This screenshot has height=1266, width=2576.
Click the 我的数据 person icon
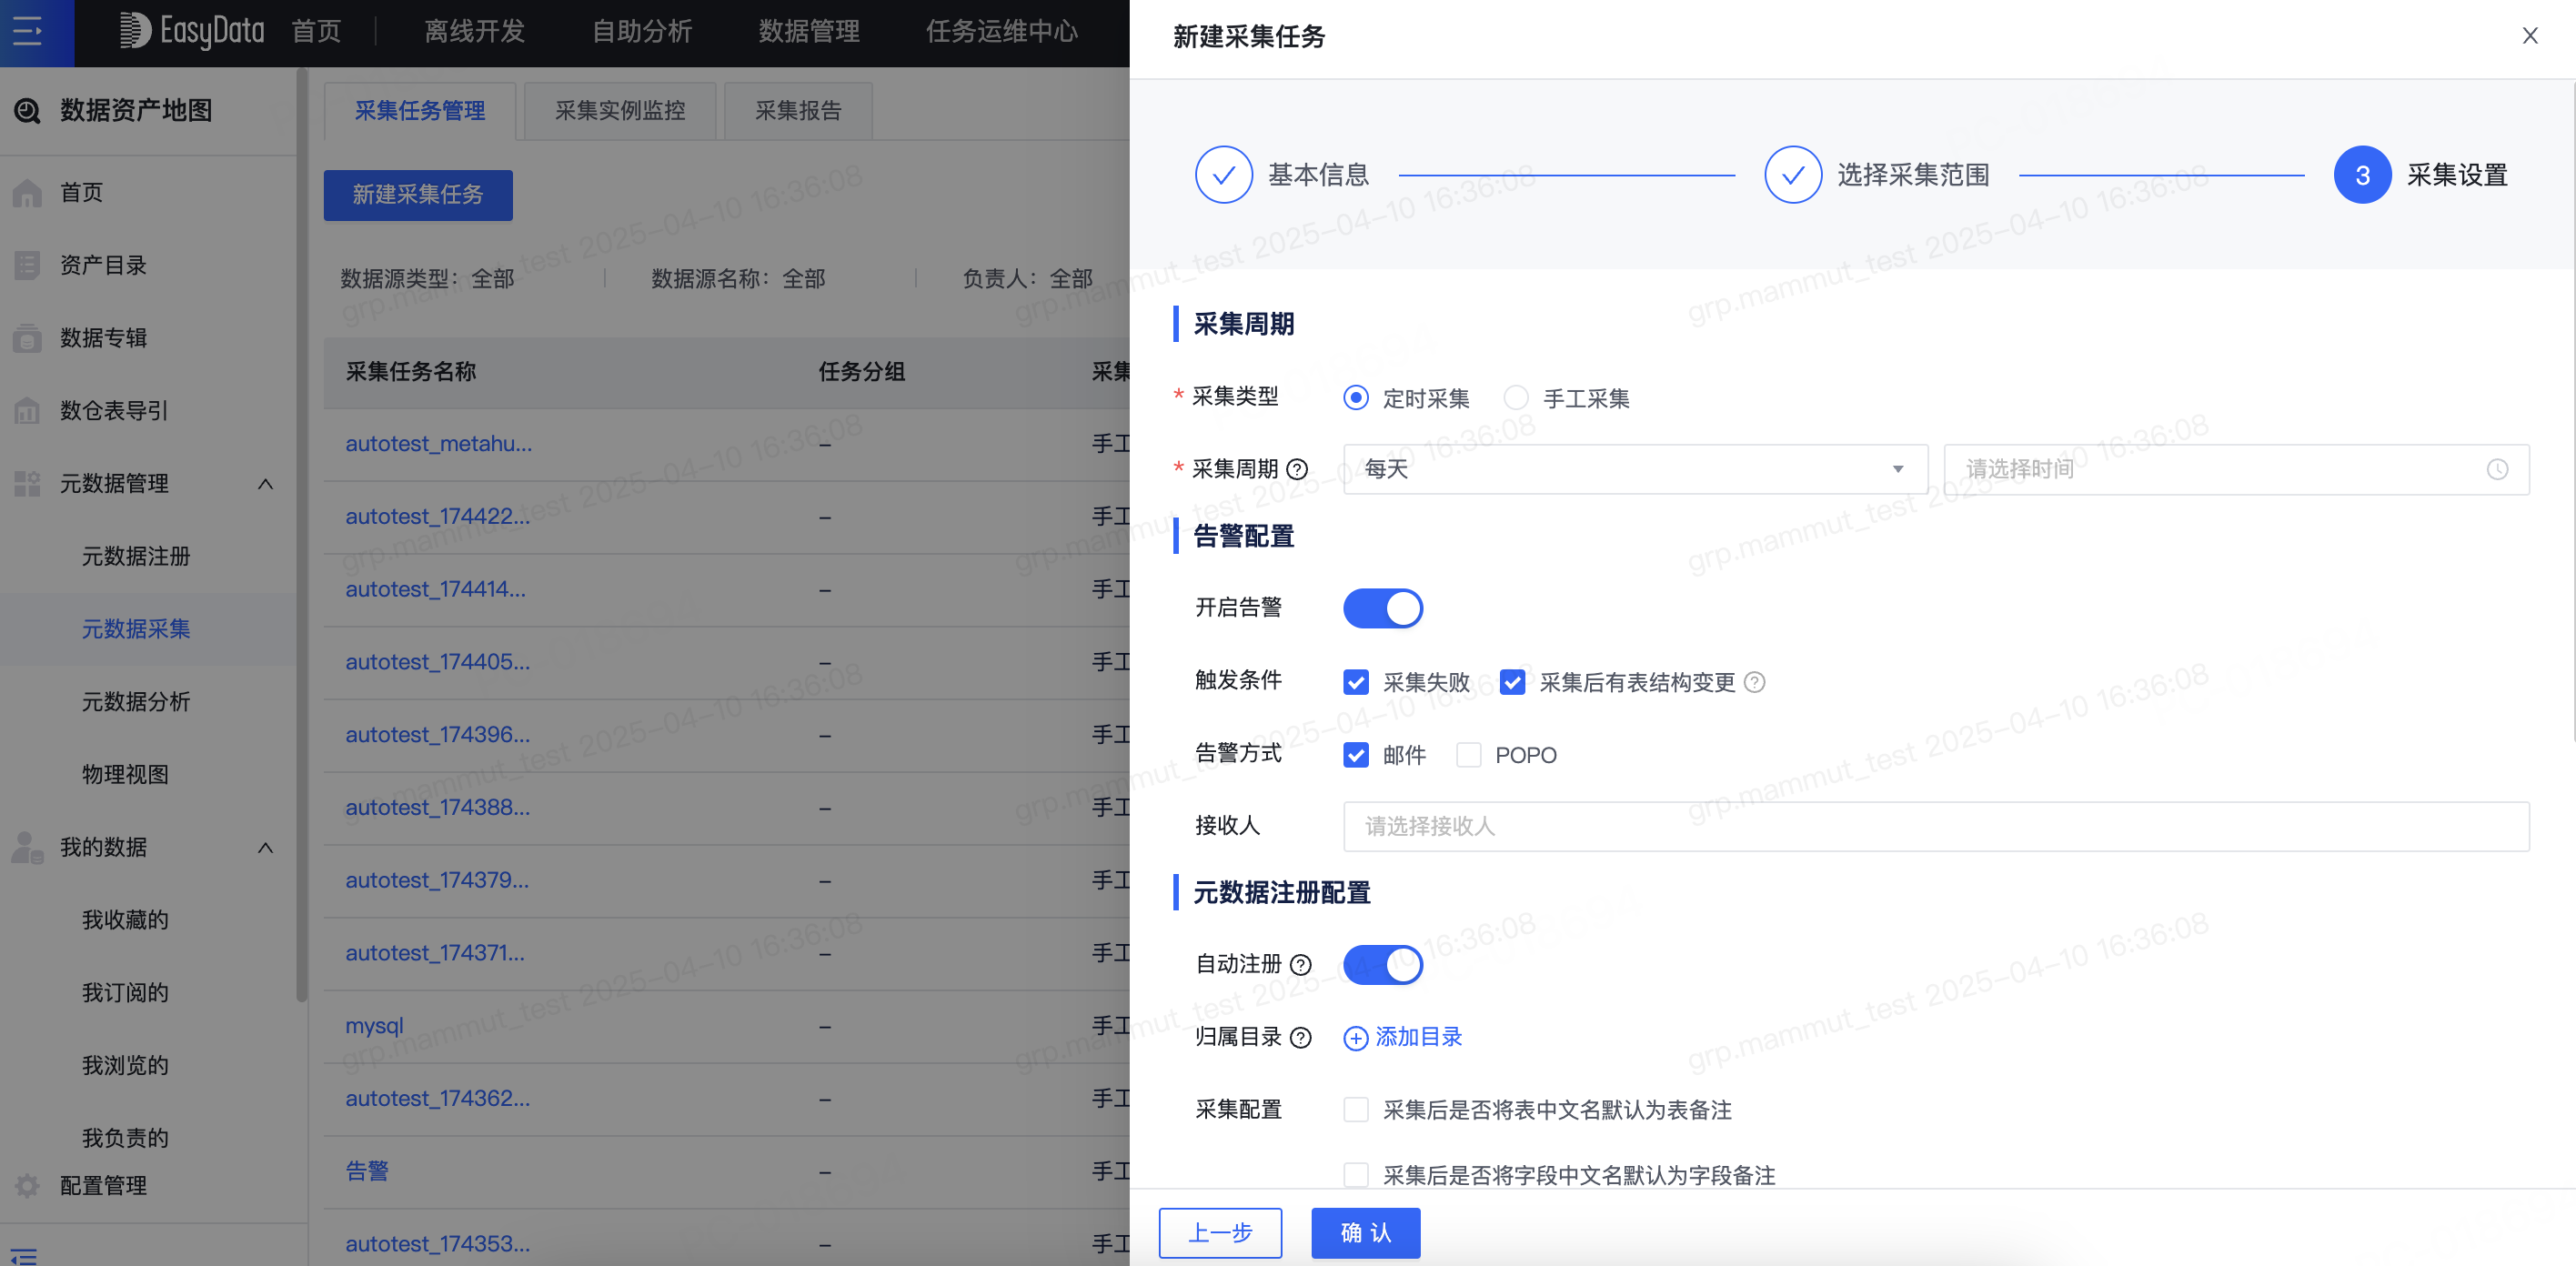point(27,847)
